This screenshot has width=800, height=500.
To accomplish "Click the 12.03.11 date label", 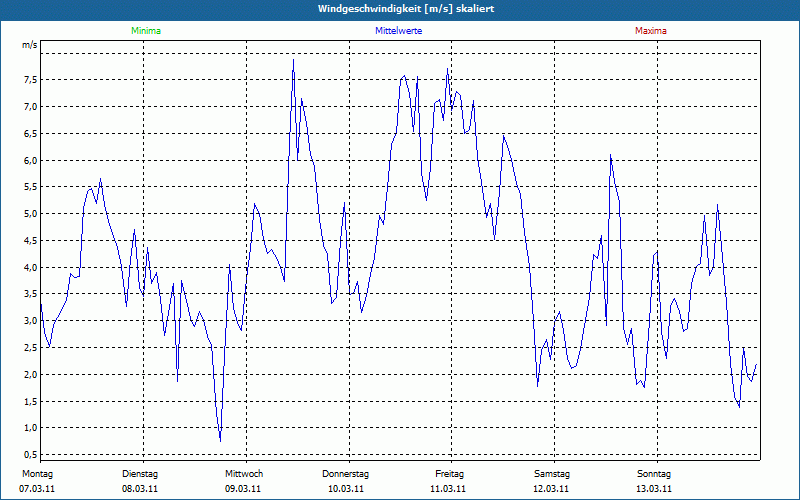I will 551,489.
